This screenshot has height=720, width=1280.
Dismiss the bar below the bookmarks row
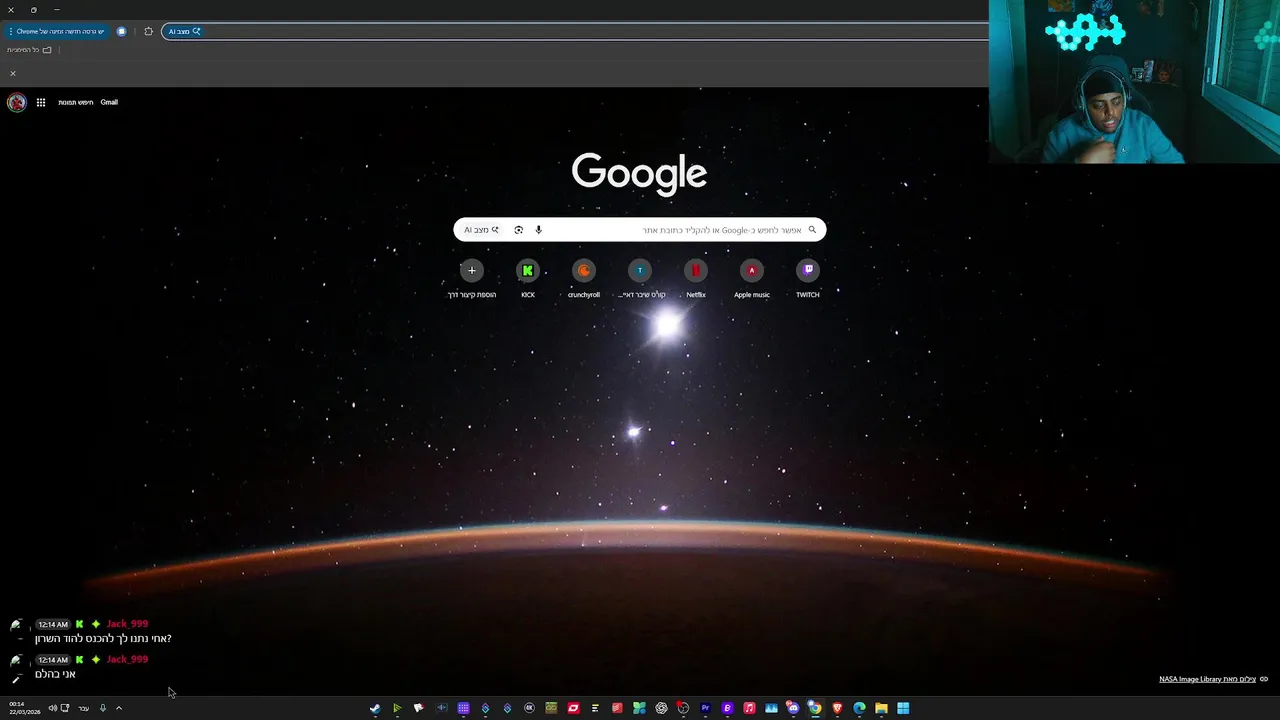point(13,73)
